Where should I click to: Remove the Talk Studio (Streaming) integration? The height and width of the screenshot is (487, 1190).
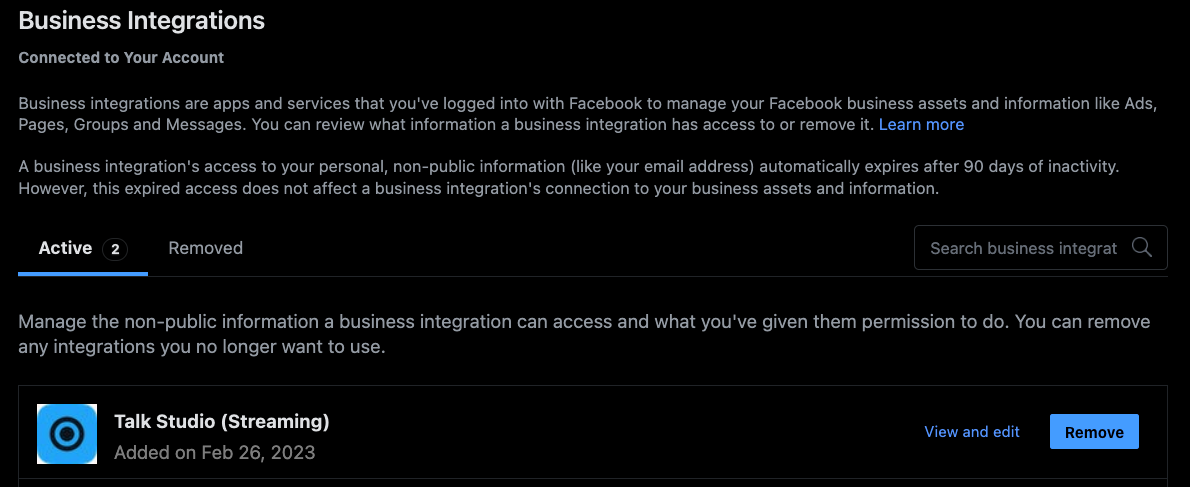[x=1094, y=432]
